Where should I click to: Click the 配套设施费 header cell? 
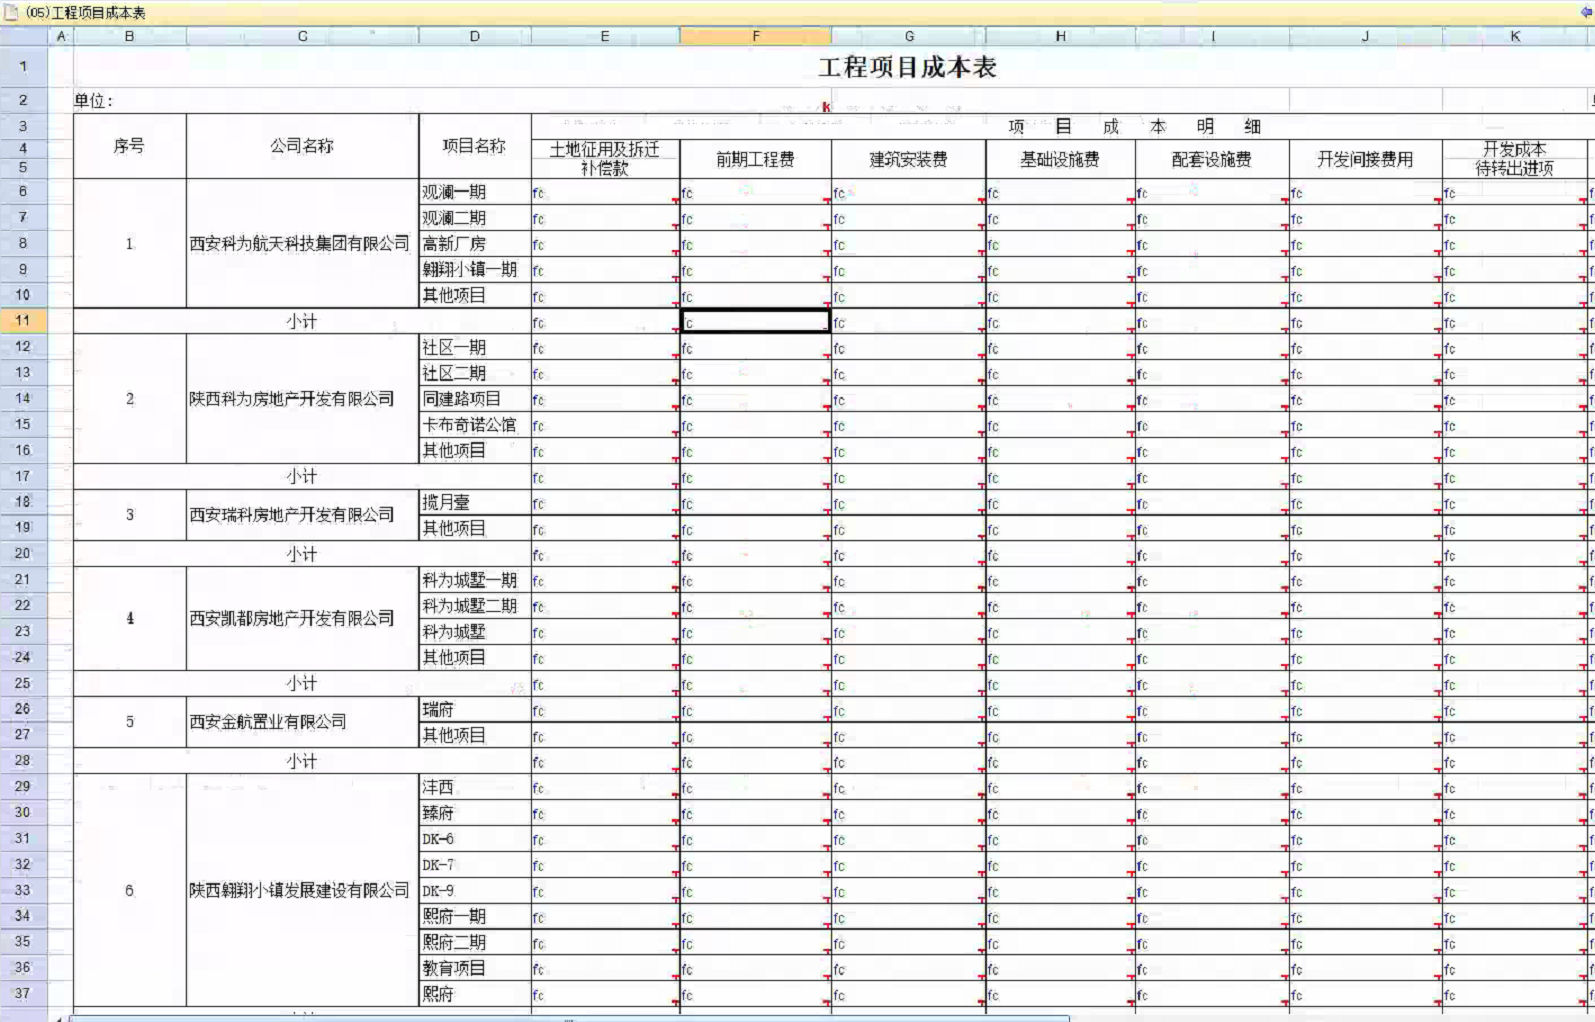(1213, 159)
